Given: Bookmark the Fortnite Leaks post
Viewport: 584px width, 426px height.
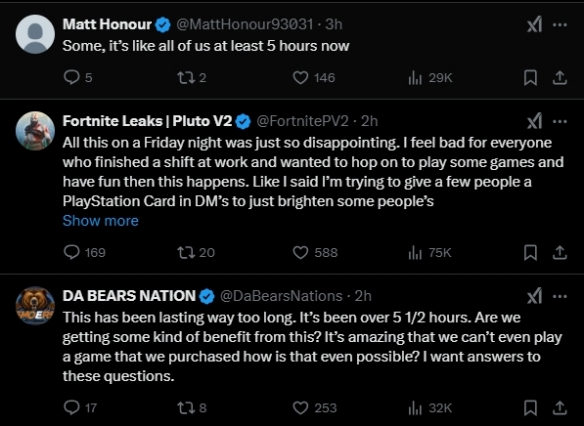Looking at the screenshot, I should click(530, 252).
